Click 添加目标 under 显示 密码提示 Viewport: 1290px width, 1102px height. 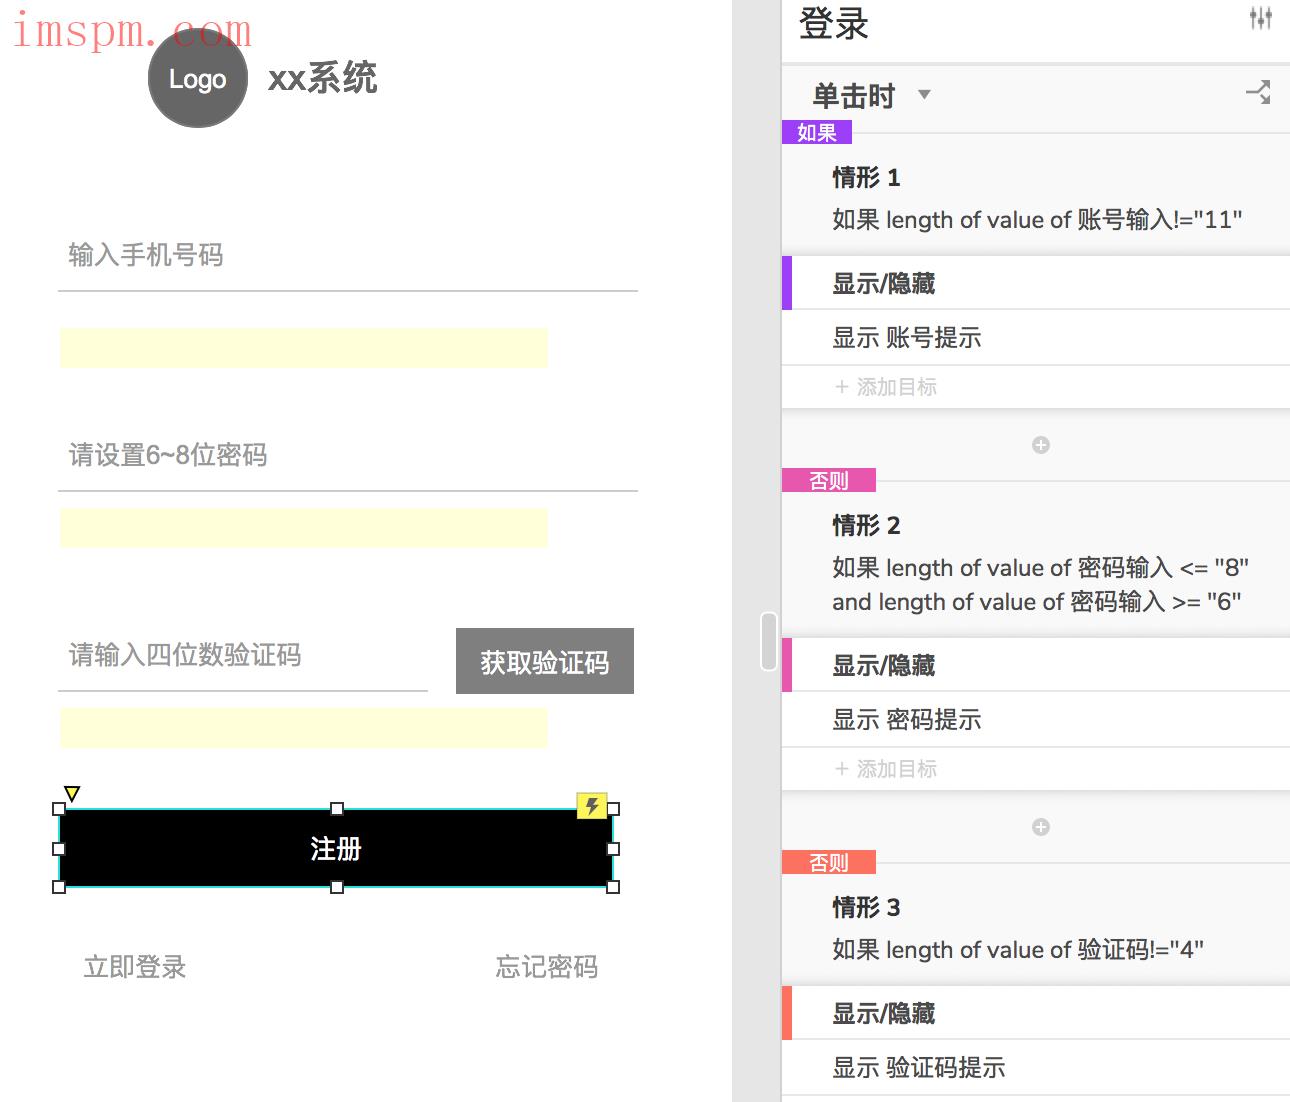886,769
